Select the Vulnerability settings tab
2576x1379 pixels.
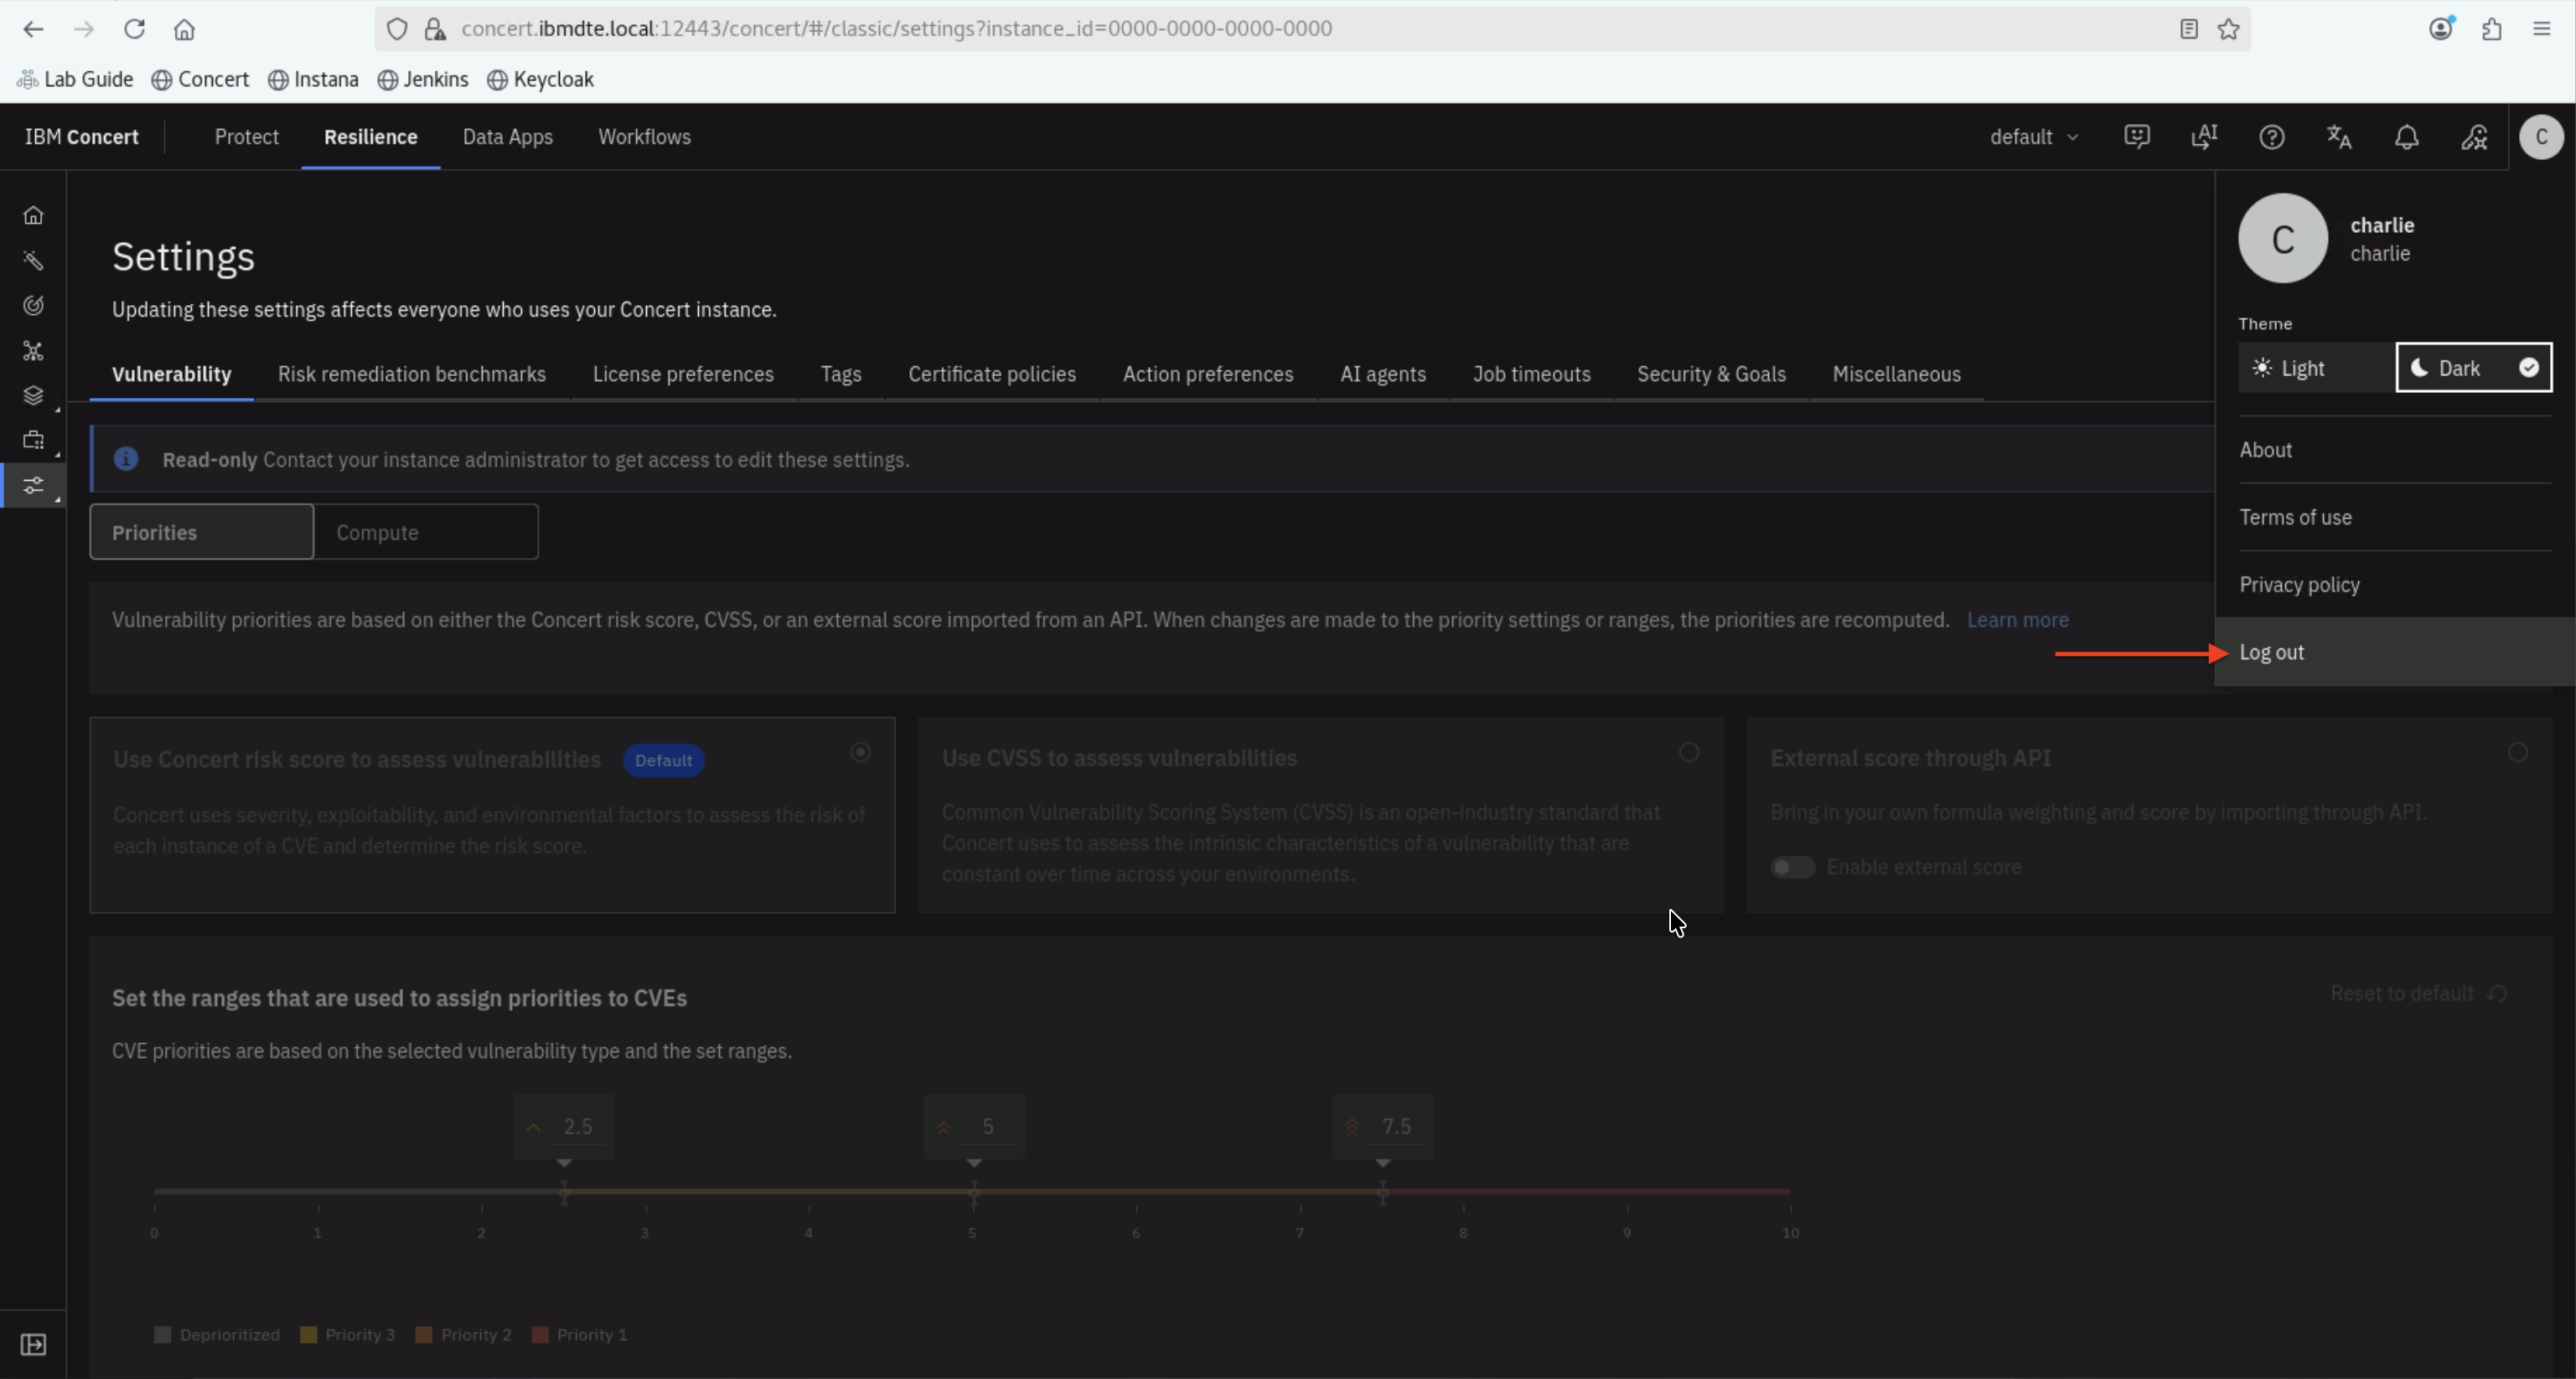pyautogui.click(x=172, y=374)
